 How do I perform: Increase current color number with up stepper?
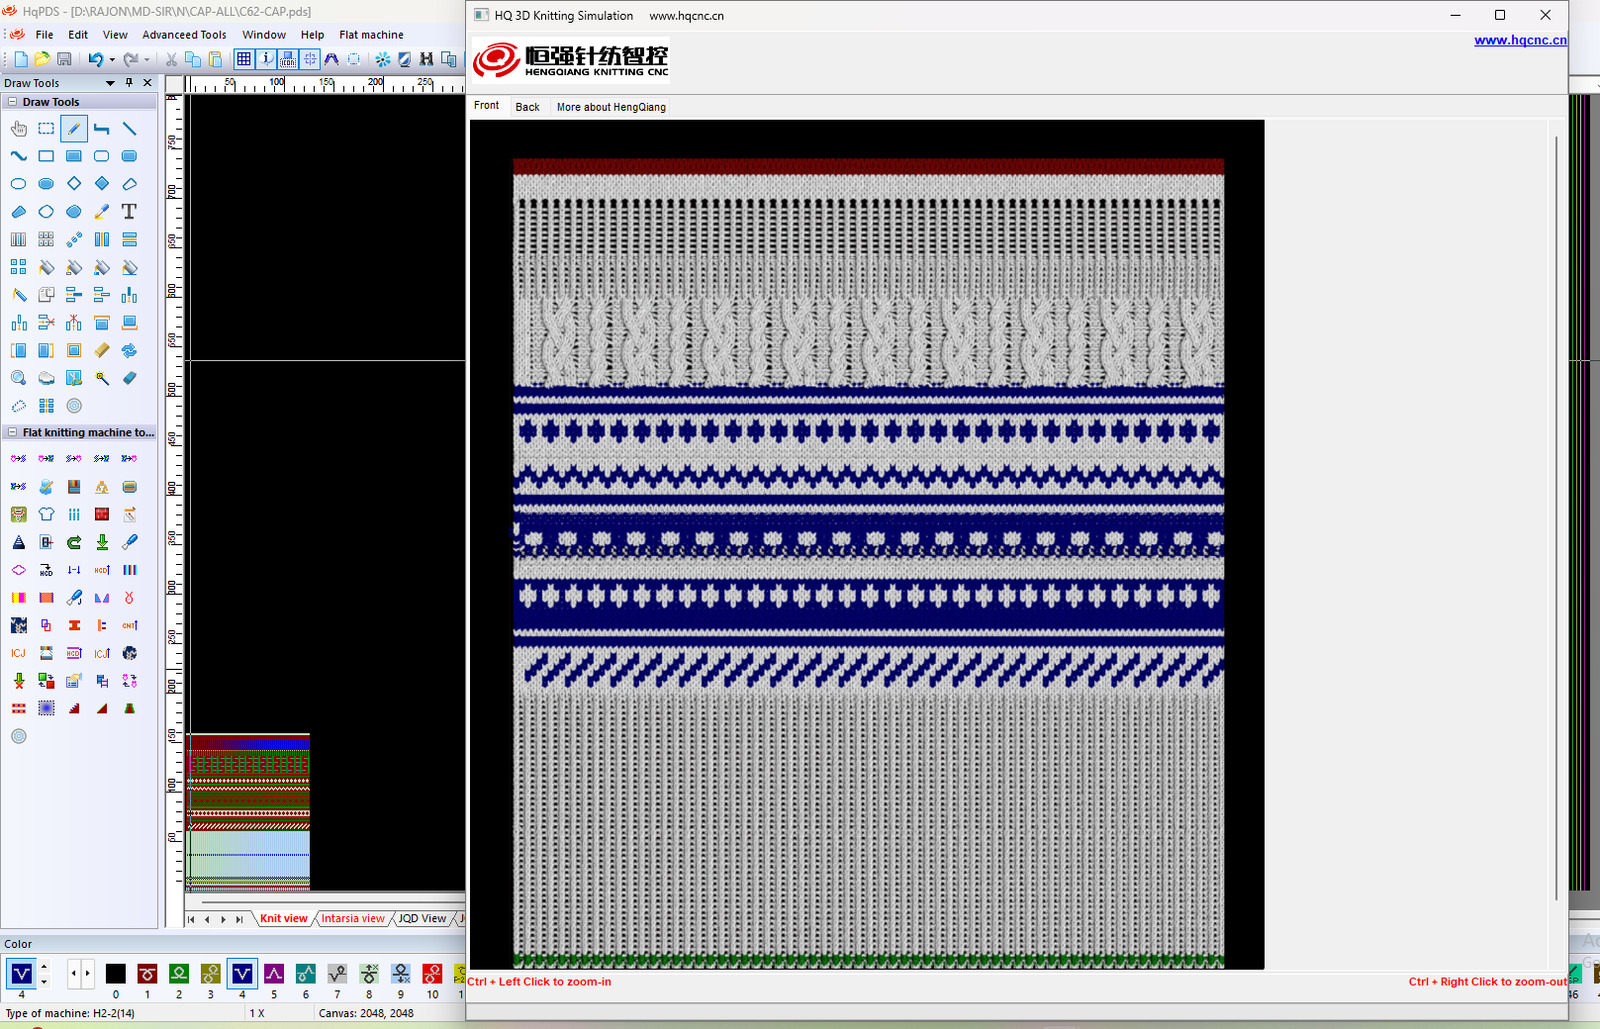[x=43, y=967]
